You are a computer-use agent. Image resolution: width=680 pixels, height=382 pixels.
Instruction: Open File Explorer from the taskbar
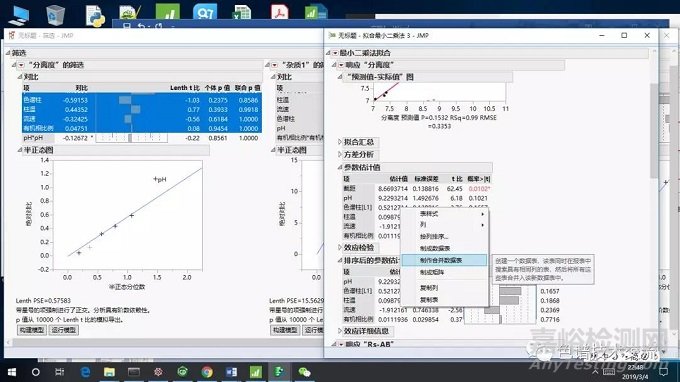(109, 372)
